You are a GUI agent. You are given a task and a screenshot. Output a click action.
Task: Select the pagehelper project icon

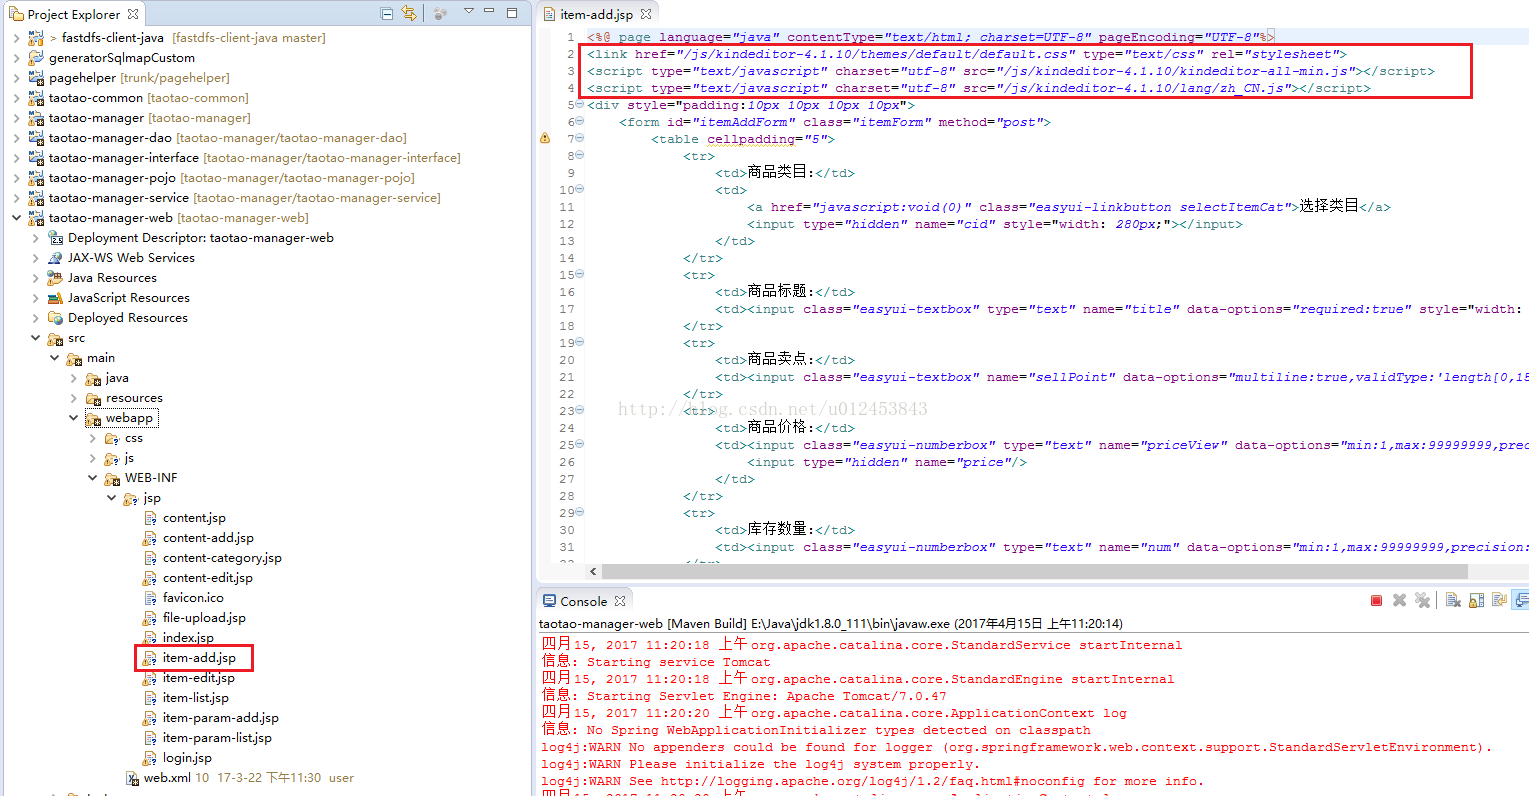coord(36,78)
